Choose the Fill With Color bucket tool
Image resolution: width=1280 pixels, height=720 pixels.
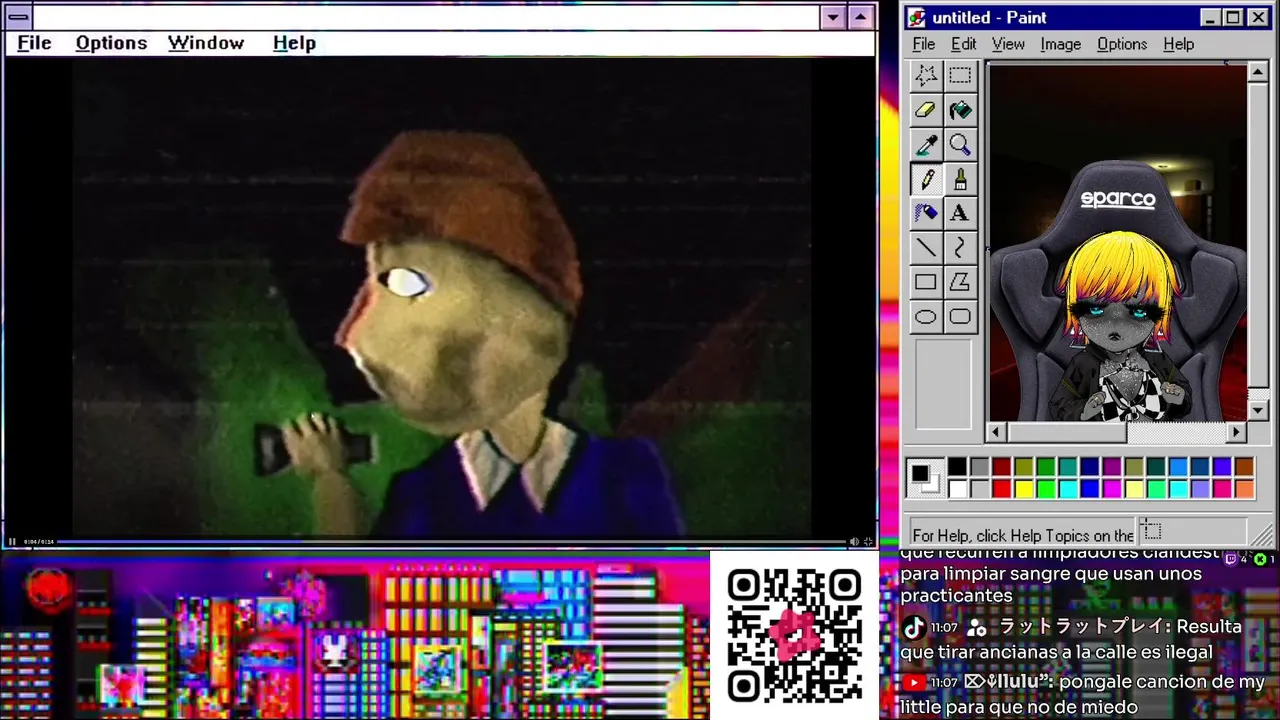point(960,110)
